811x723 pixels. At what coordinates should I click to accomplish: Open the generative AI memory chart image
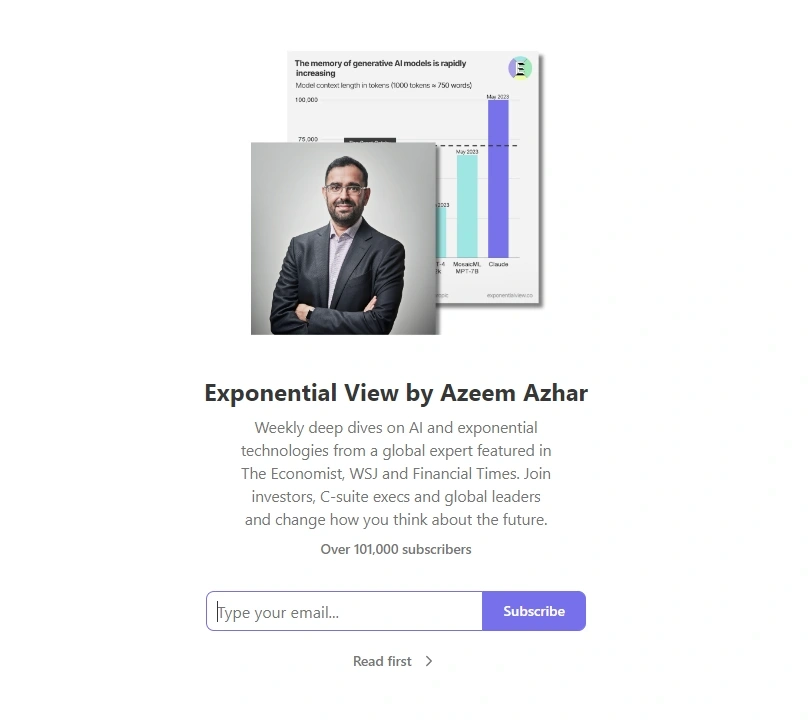click(x=490, y=200)
